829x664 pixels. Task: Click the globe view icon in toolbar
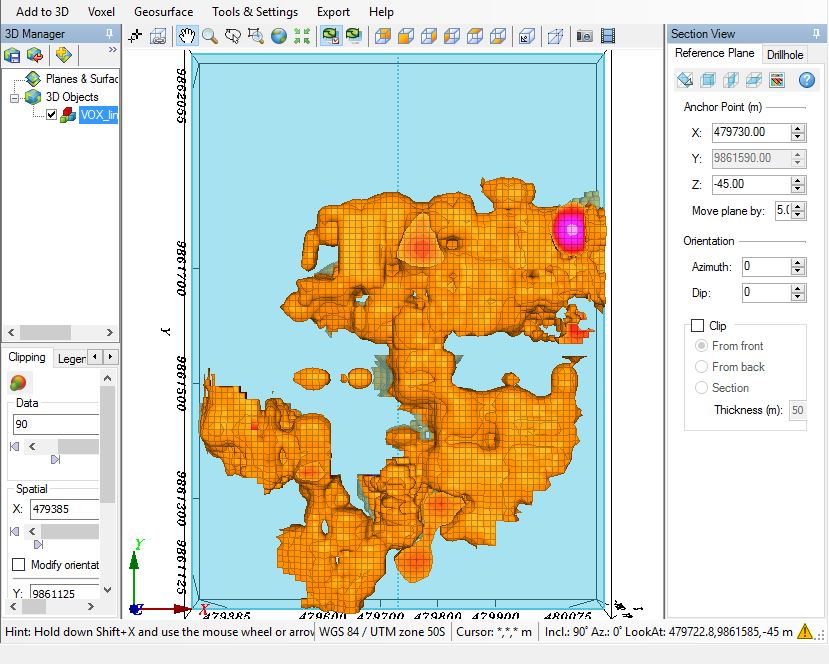click(278, 36)
